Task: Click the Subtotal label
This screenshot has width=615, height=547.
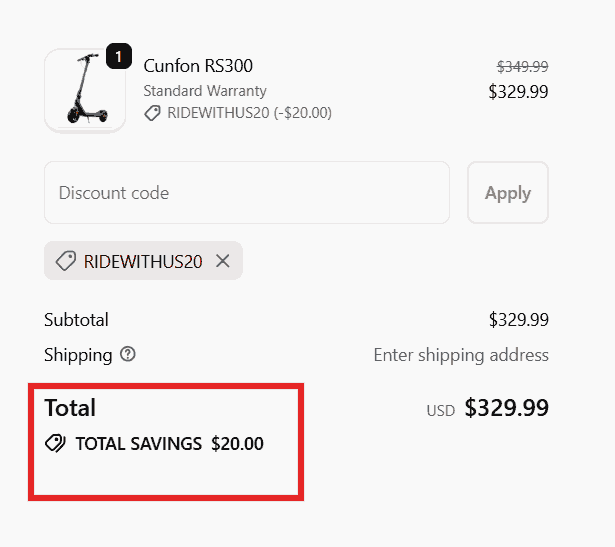Action: 76,320
